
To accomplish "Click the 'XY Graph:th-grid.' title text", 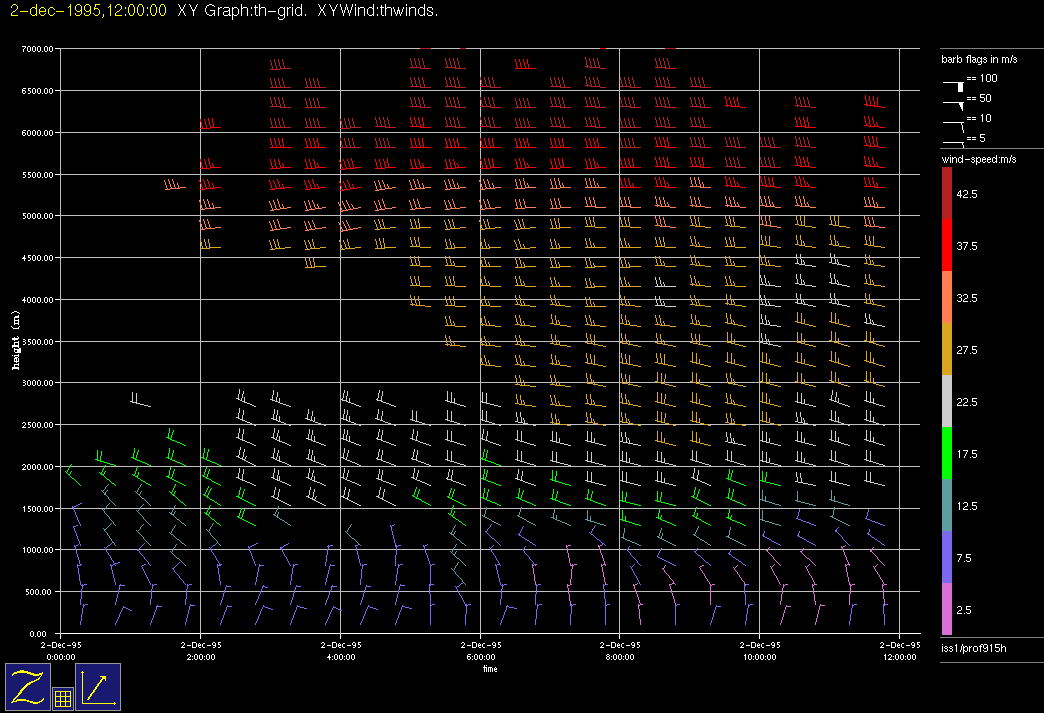I will tap(243, 10).
